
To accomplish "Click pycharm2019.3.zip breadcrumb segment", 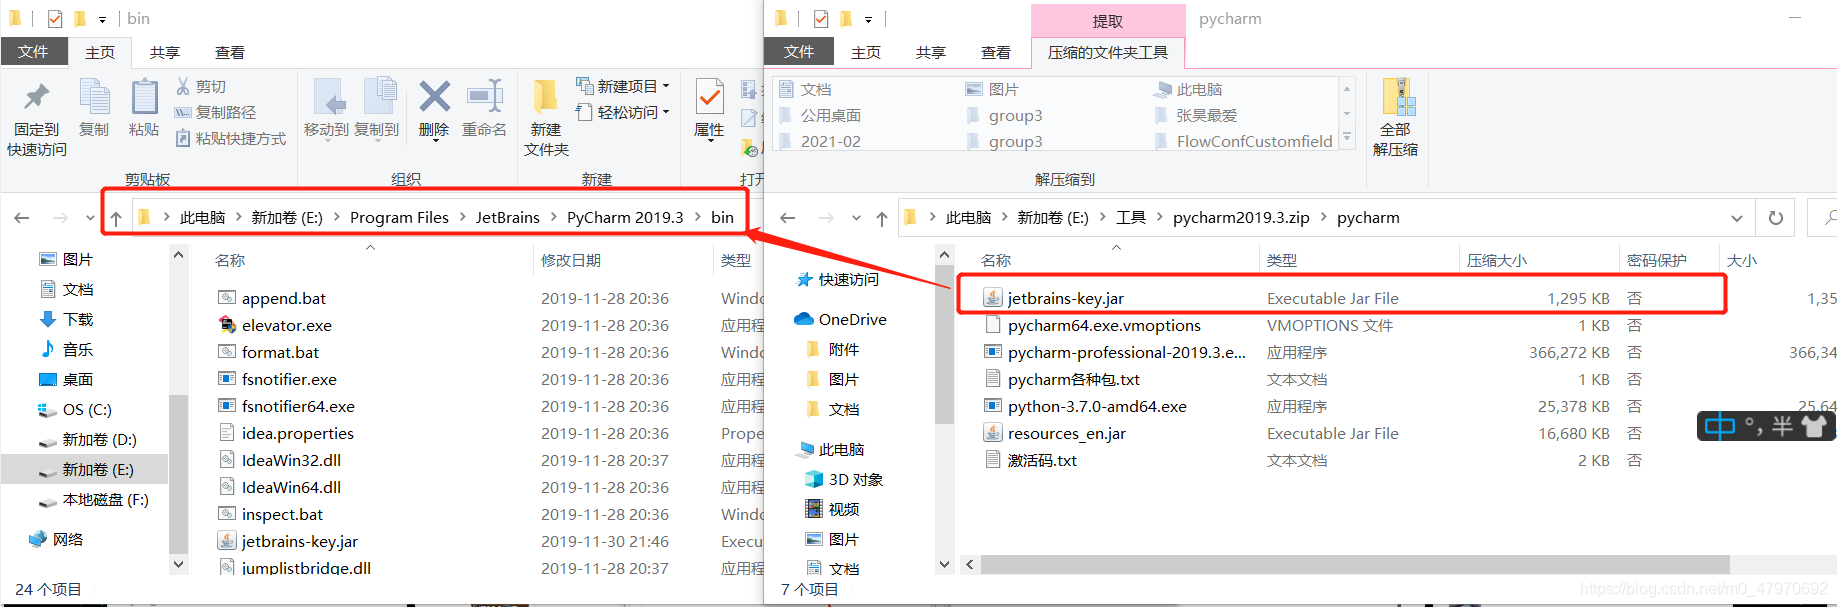I will pyautogui.click(x=1241, y=217).
